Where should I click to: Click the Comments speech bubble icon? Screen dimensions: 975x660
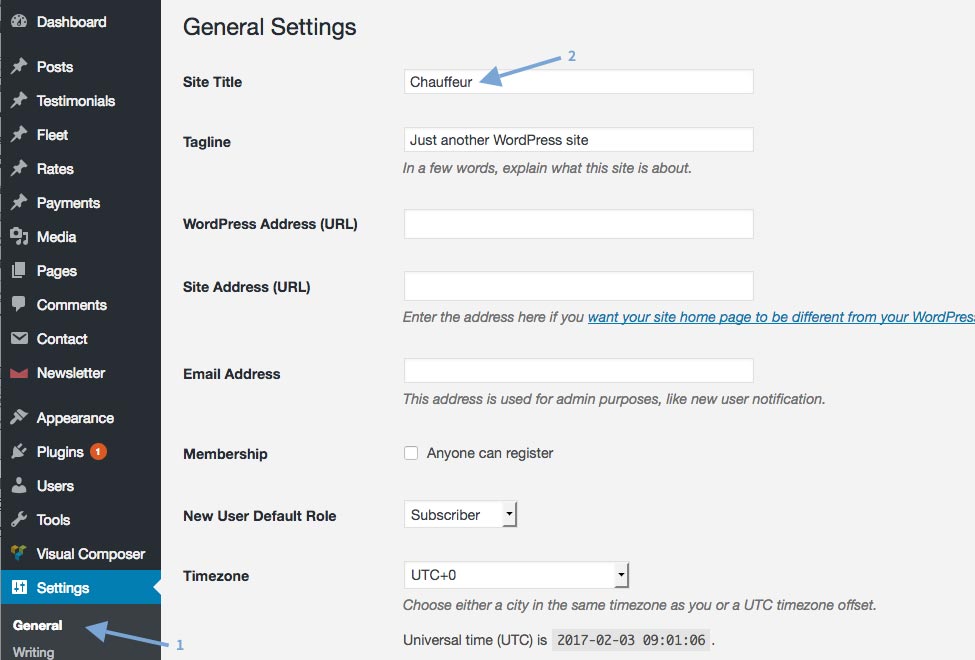coord(19,304)
